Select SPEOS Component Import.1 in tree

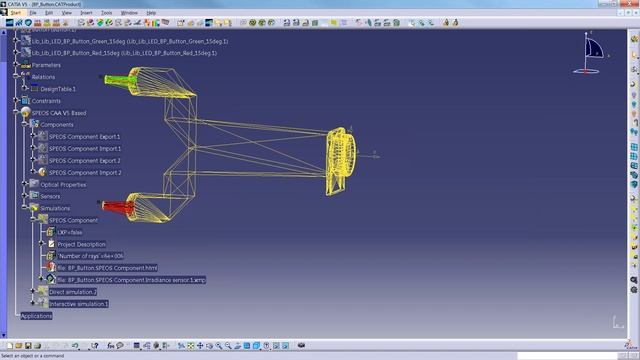85,149
